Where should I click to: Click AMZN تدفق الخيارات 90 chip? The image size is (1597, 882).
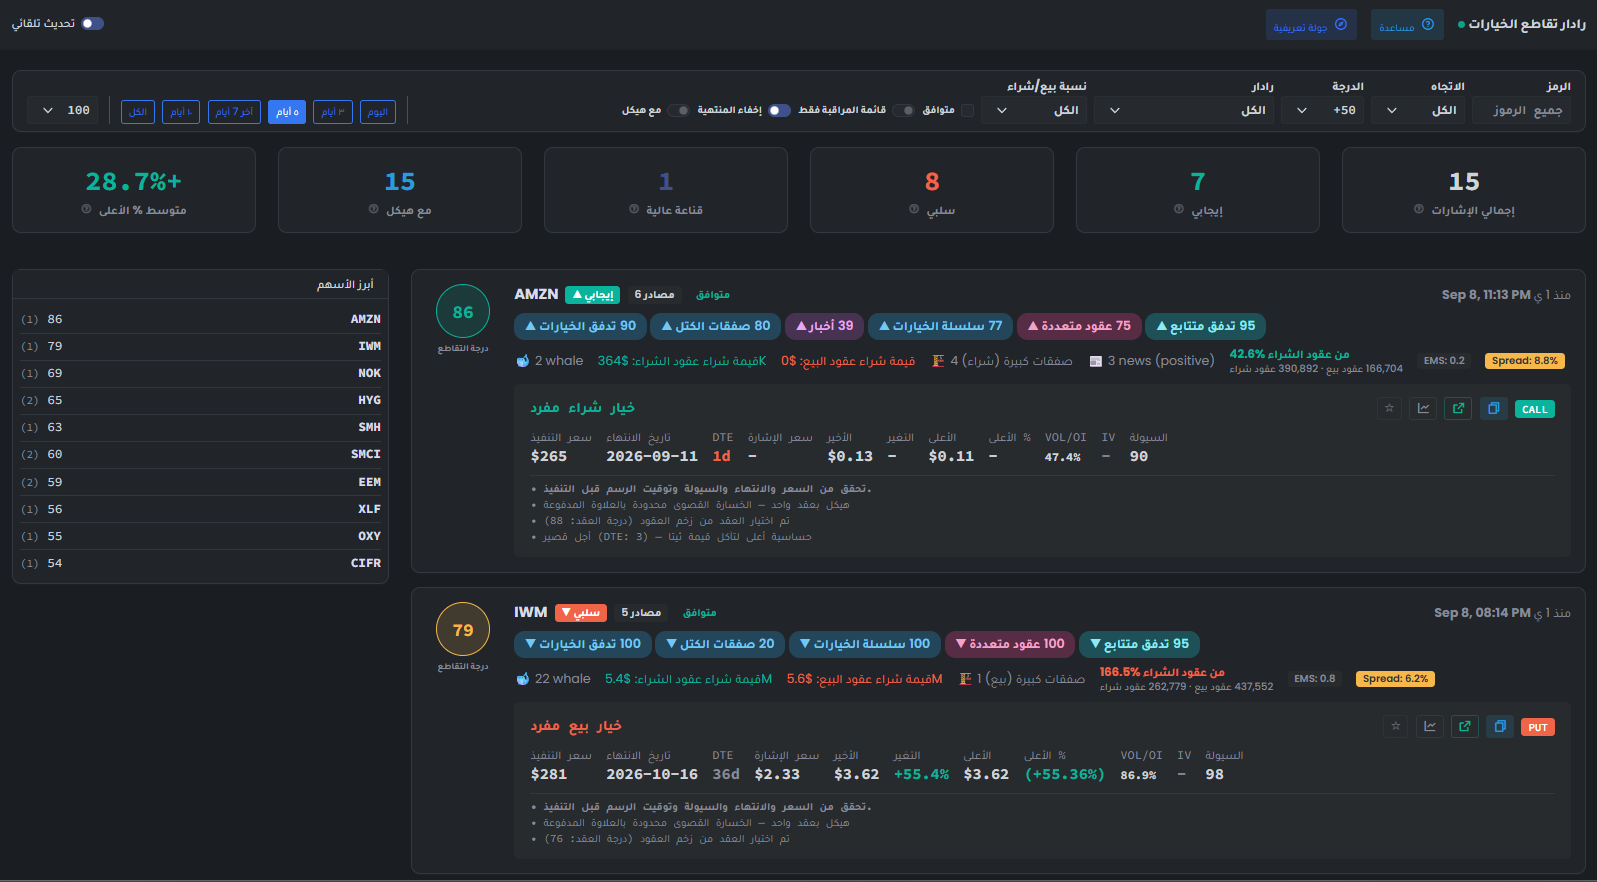[580, 326]
